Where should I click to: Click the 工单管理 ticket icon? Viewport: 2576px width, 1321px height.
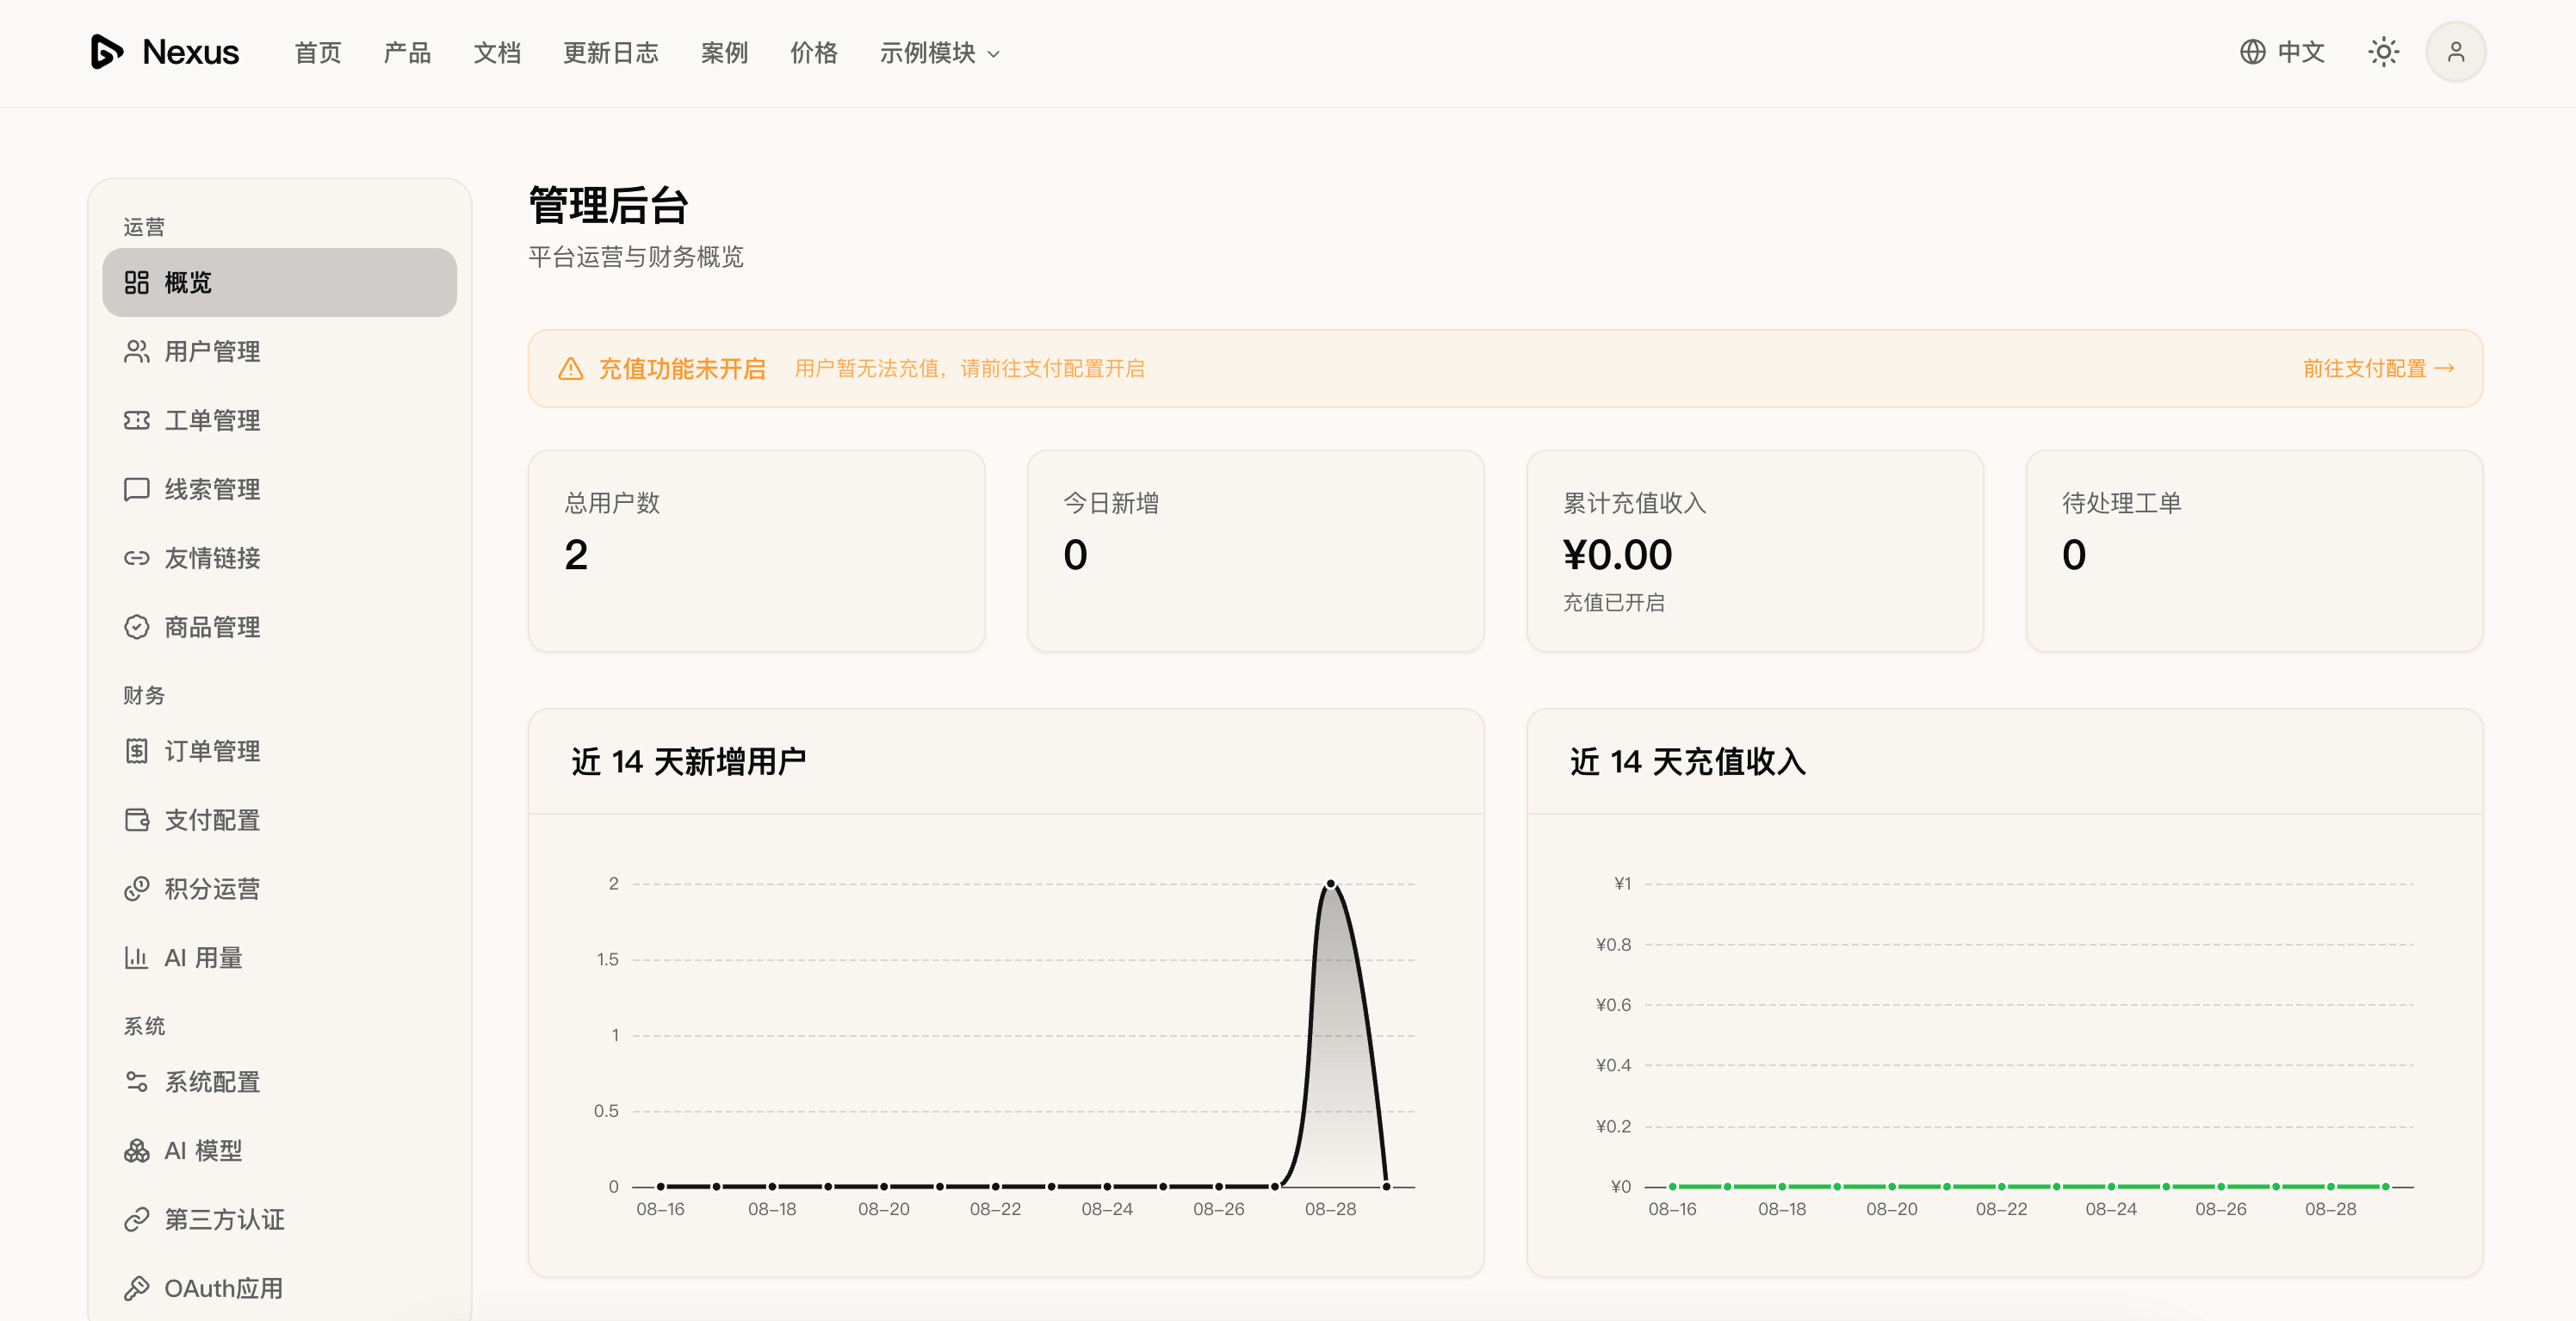click(x=137, y=421)
